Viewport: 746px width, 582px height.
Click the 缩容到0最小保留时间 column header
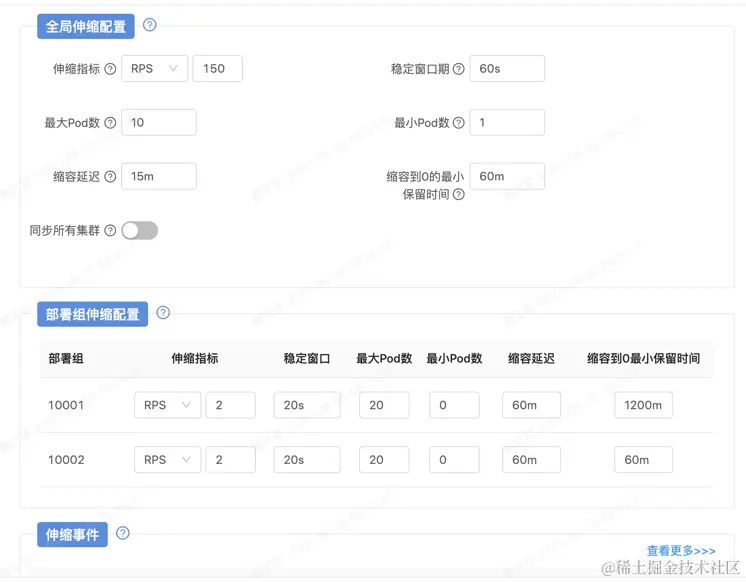pos(643,358)
